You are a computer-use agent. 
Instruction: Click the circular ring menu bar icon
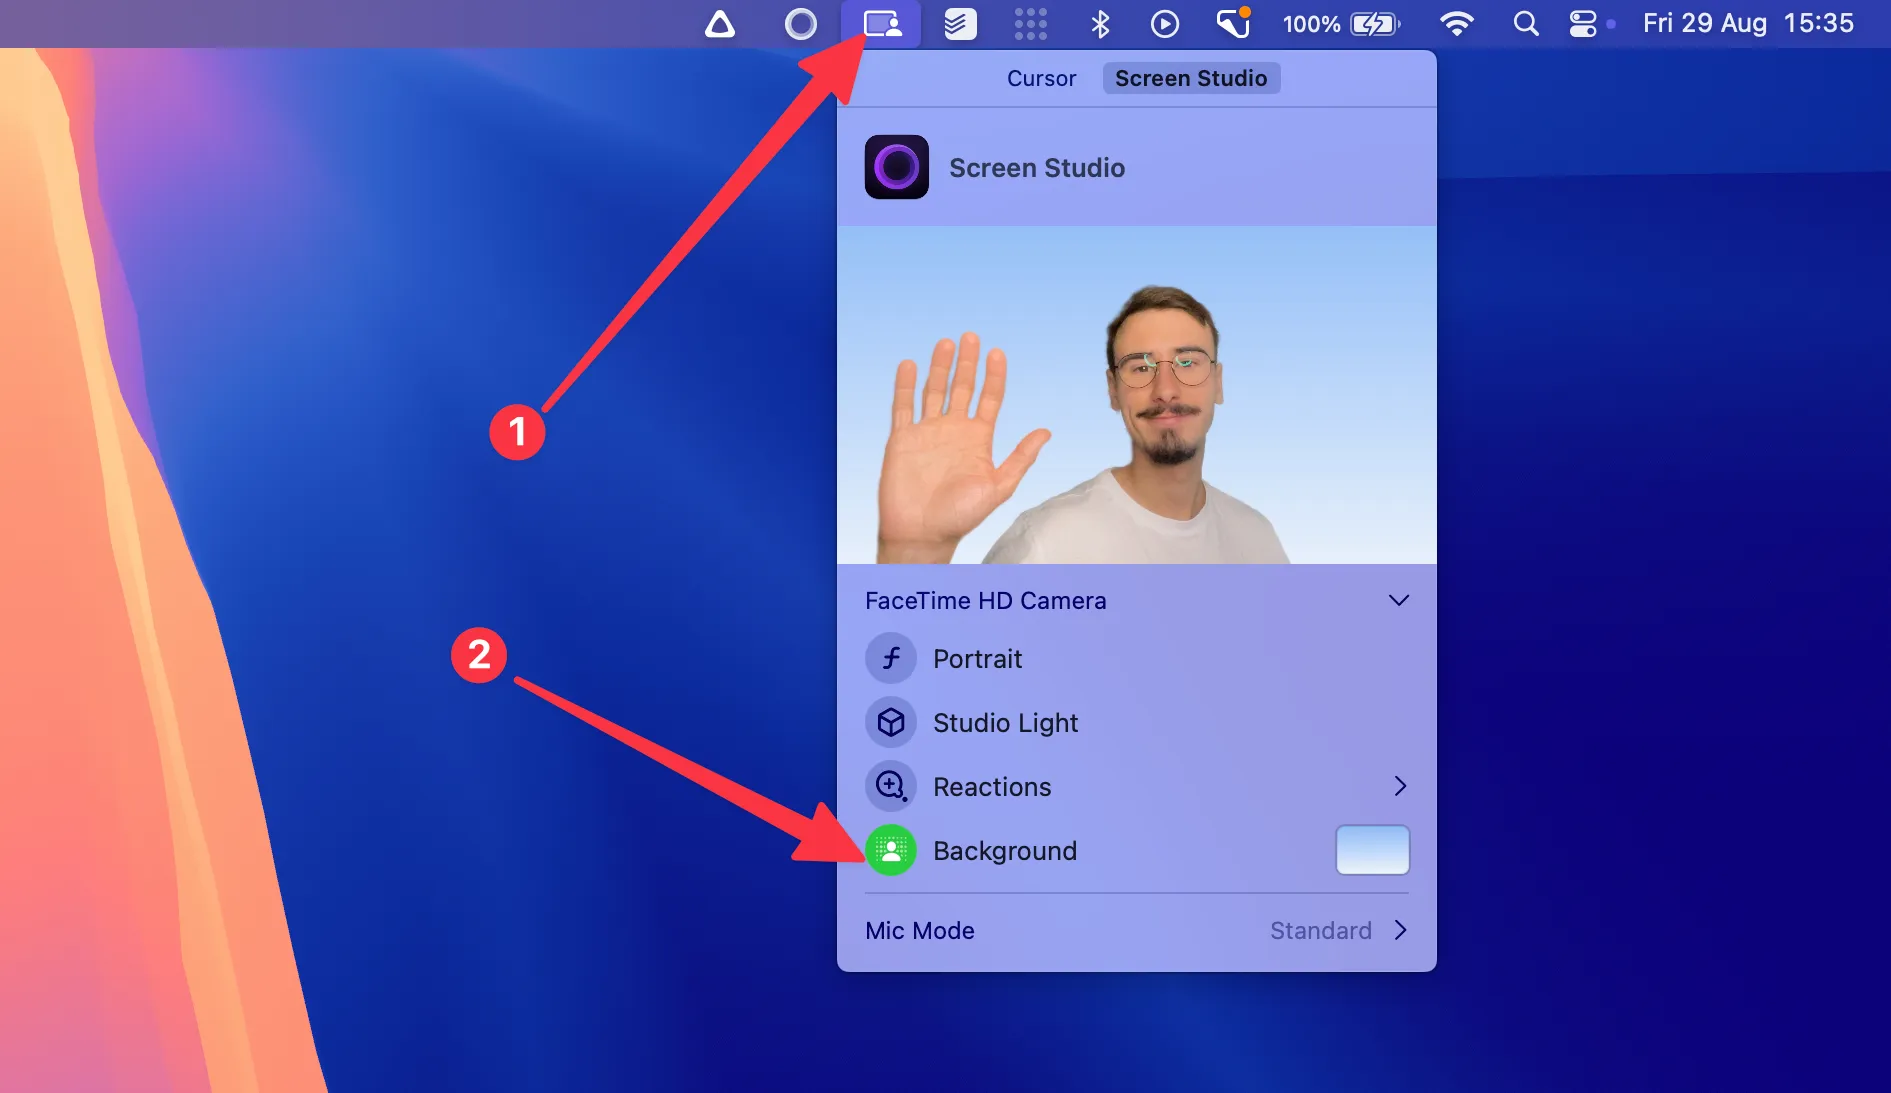800,23
